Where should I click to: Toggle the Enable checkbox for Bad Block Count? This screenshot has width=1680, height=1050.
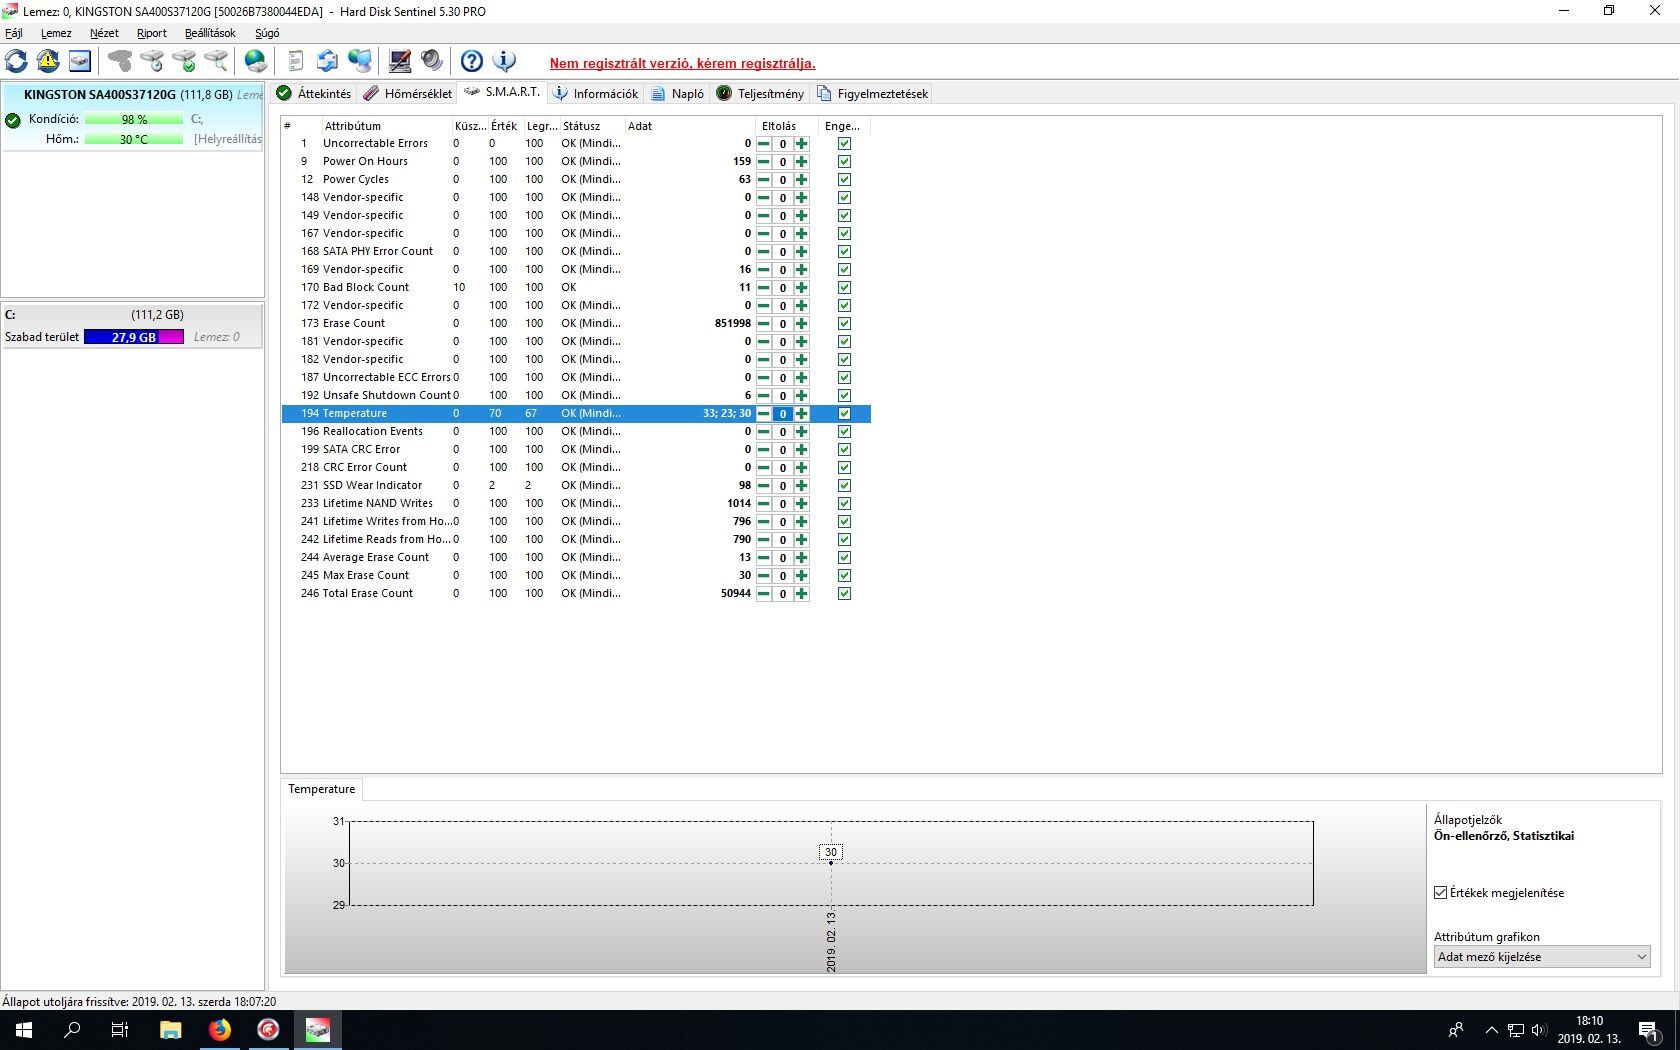pos(844,288)
